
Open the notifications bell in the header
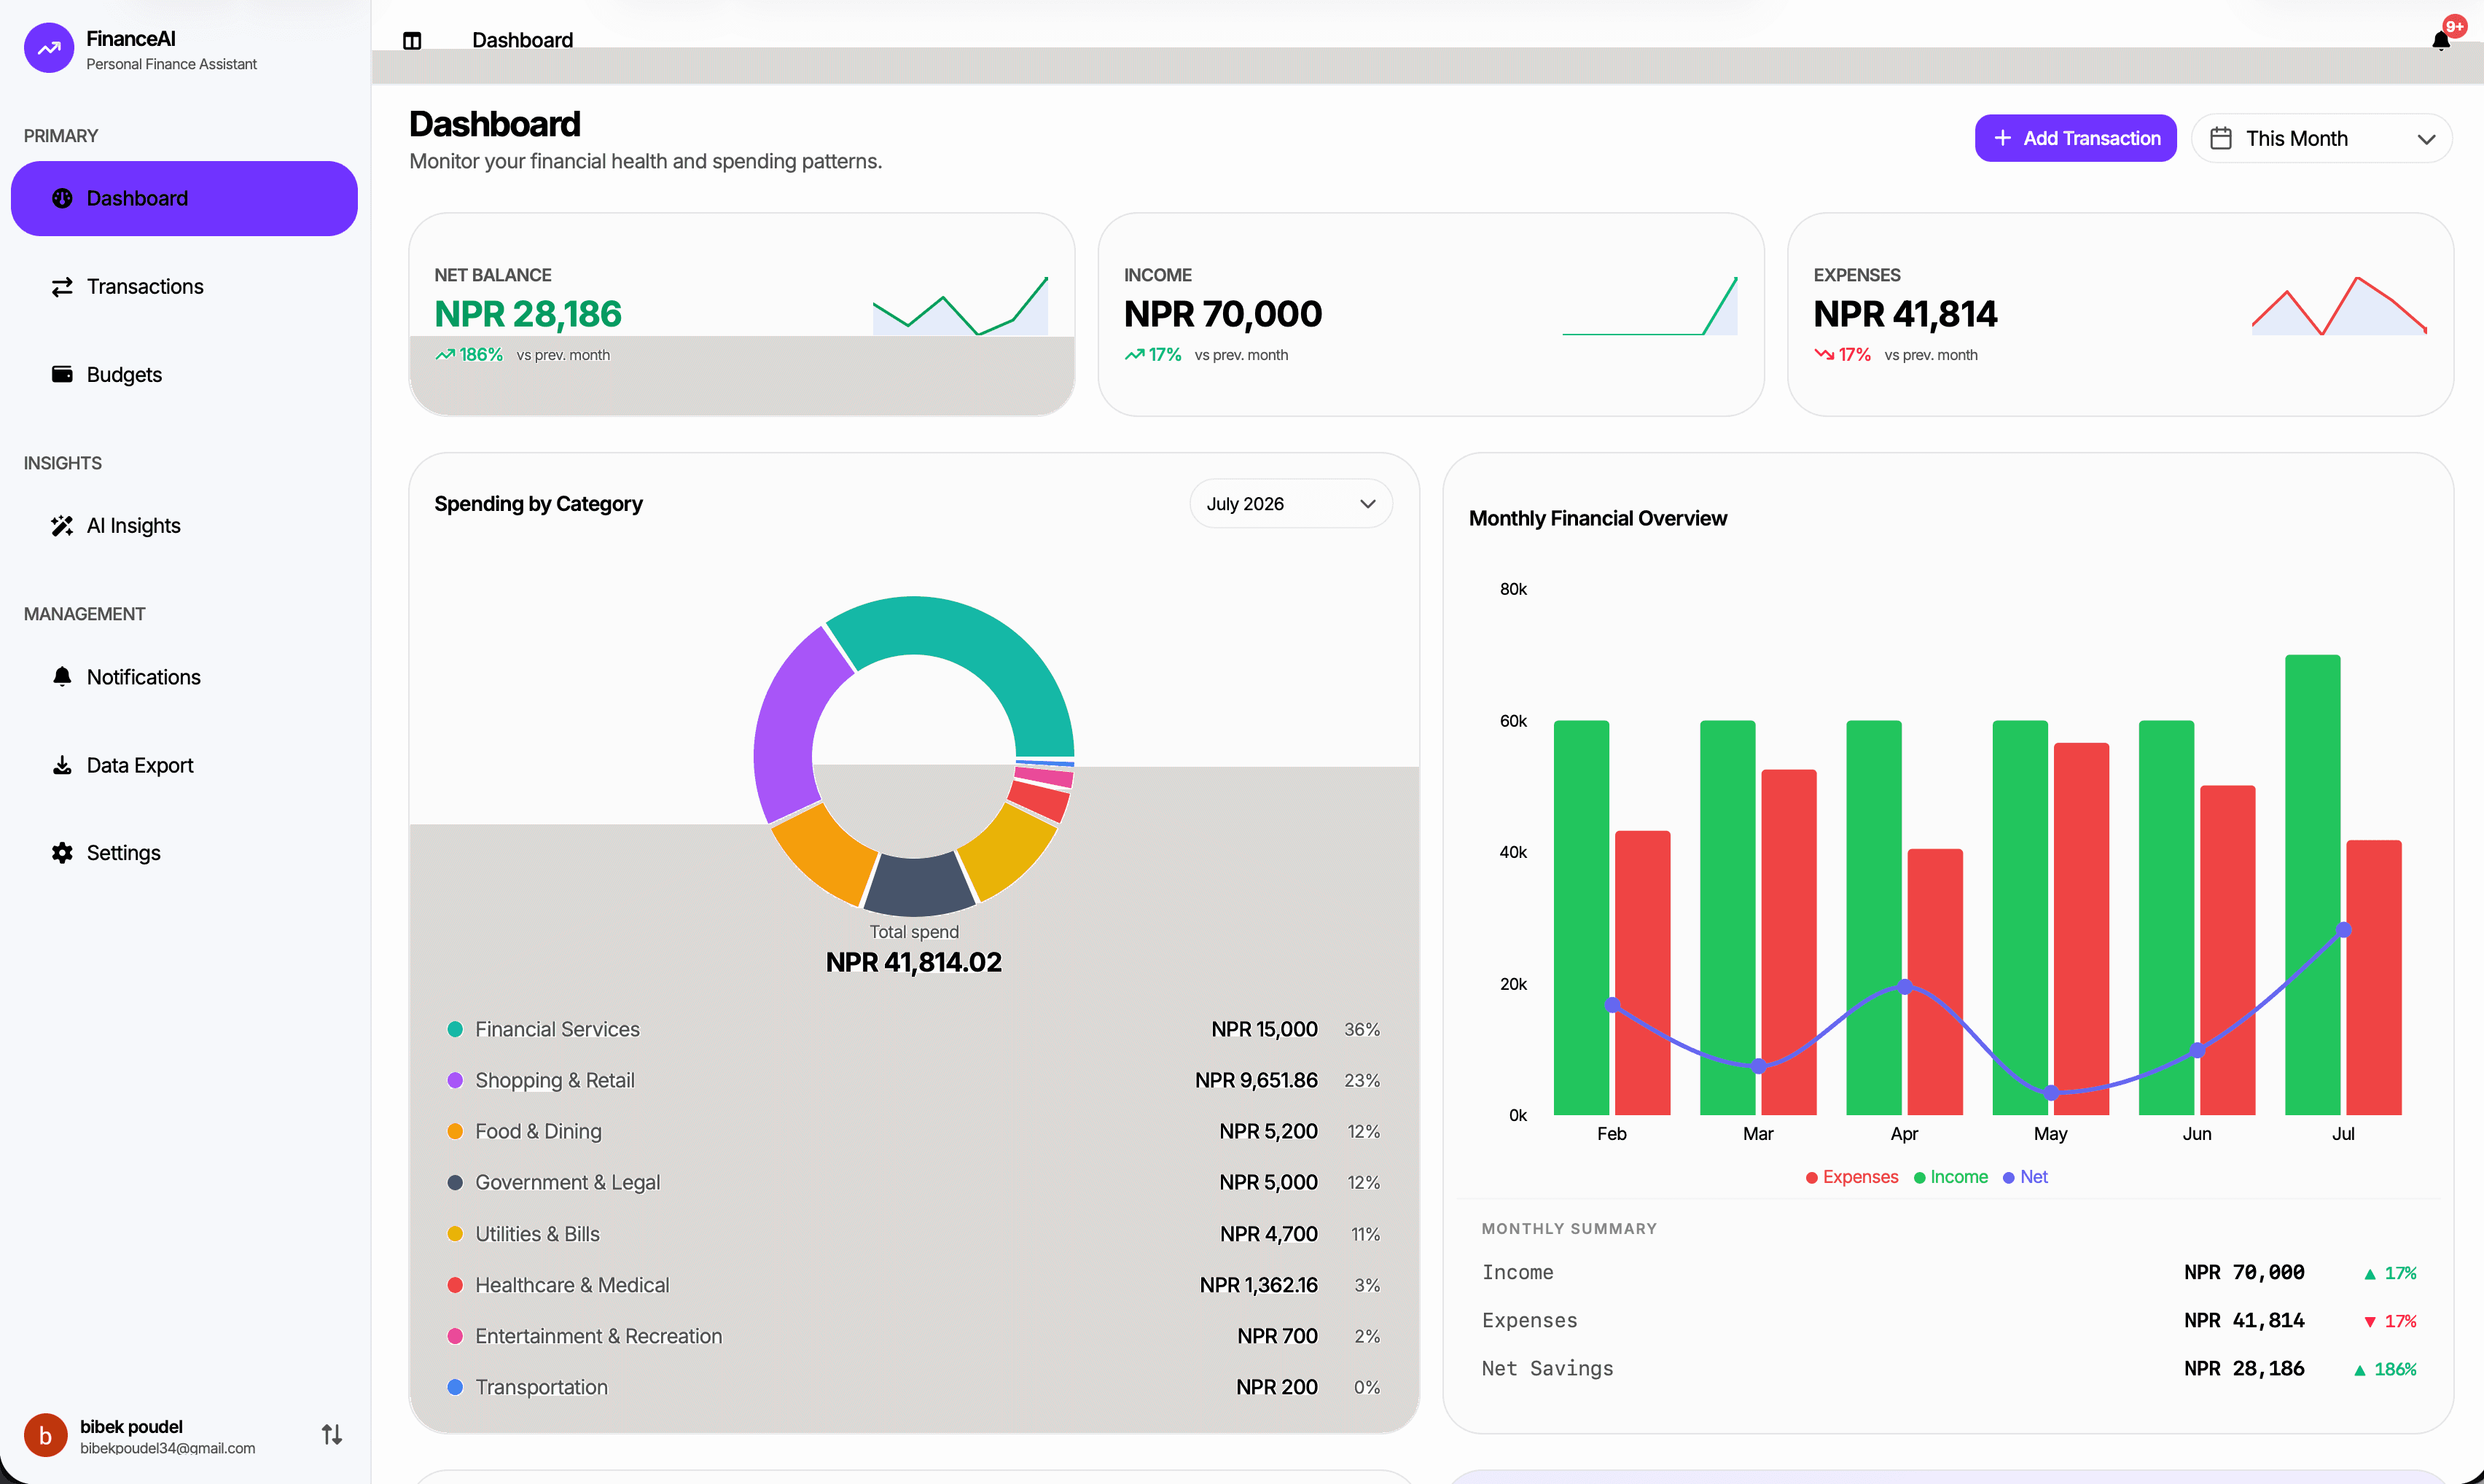coord(2441,41)
